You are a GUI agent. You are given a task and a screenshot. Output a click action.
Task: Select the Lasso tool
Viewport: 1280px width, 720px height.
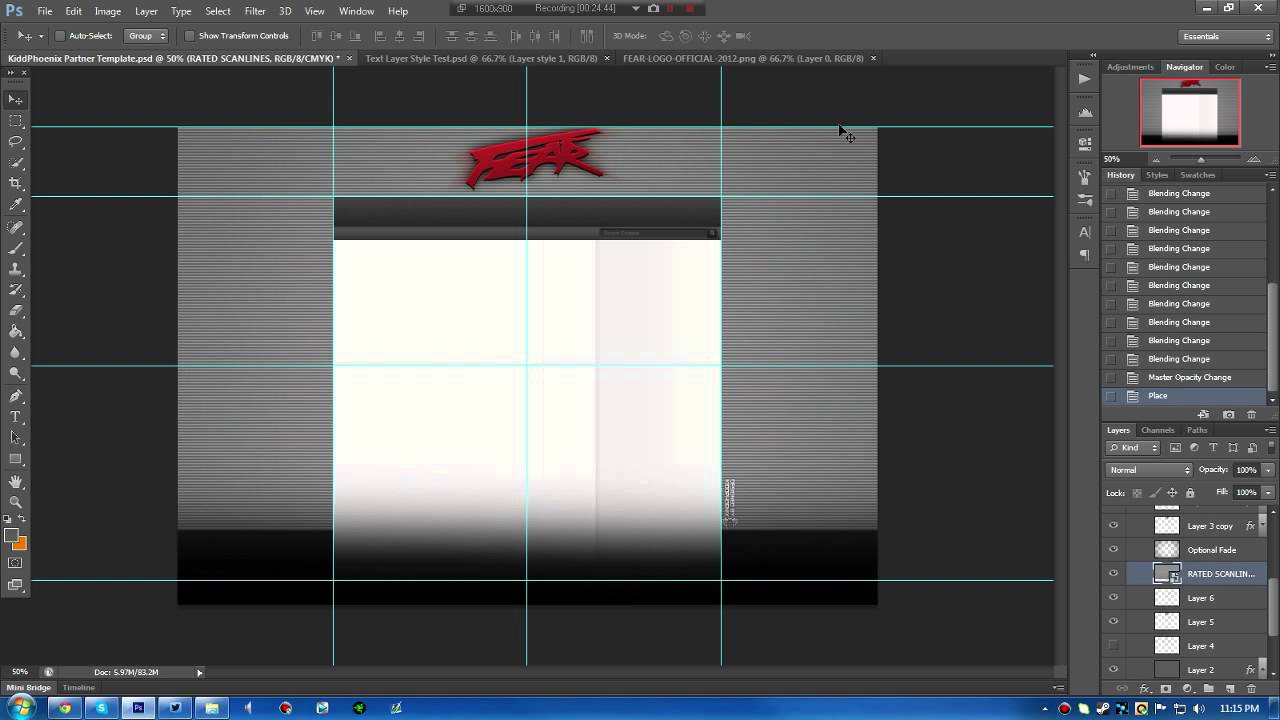(16, 141)
